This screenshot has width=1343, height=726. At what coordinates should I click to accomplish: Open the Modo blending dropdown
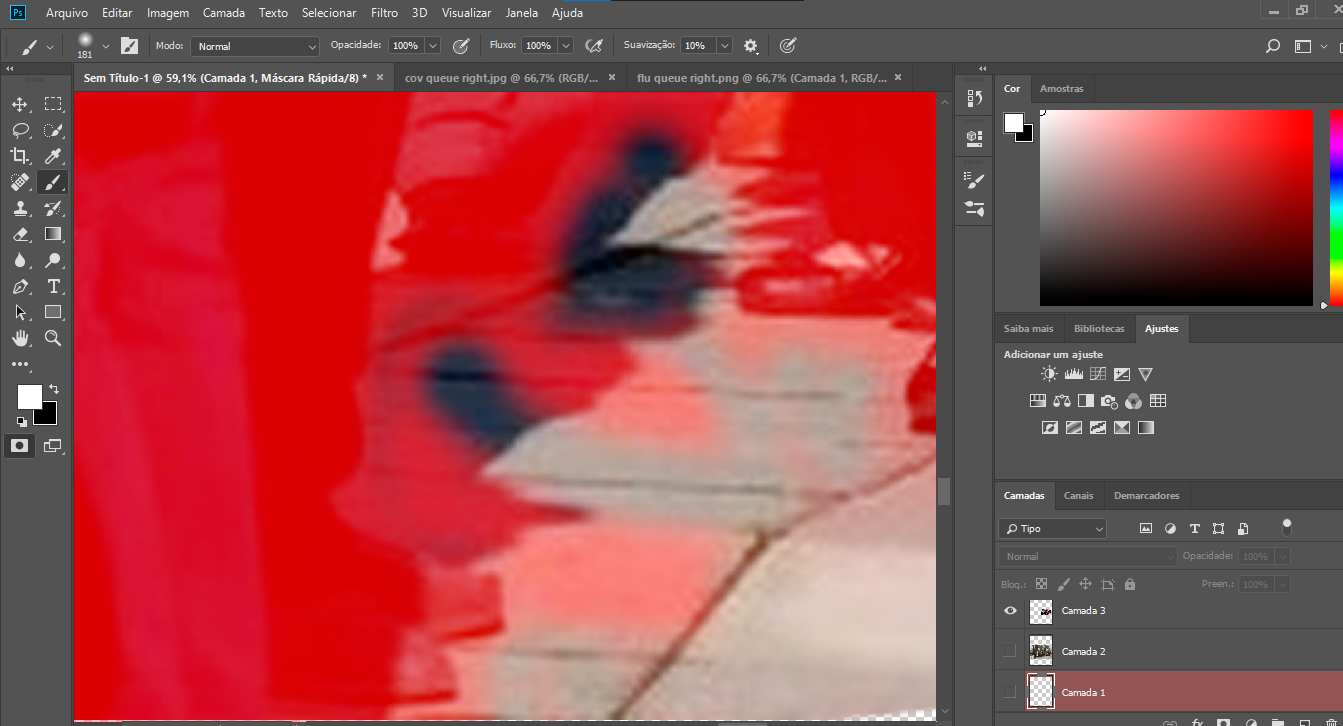[254, 46]
